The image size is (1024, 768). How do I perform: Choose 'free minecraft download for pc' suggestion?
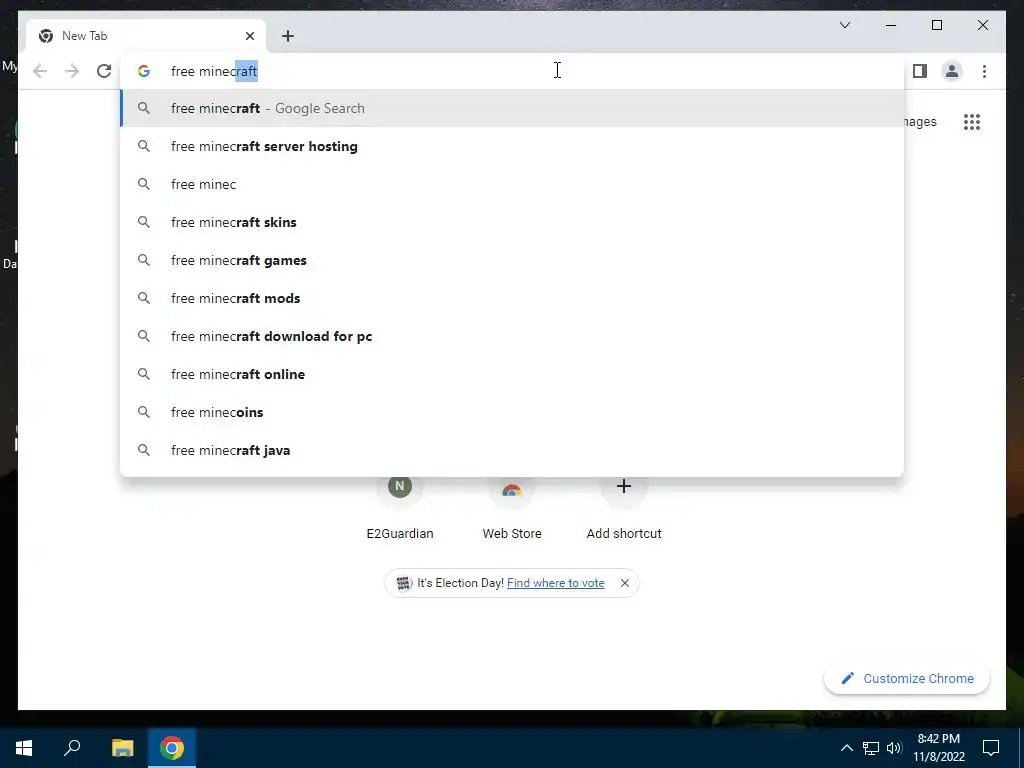point(512,336)
